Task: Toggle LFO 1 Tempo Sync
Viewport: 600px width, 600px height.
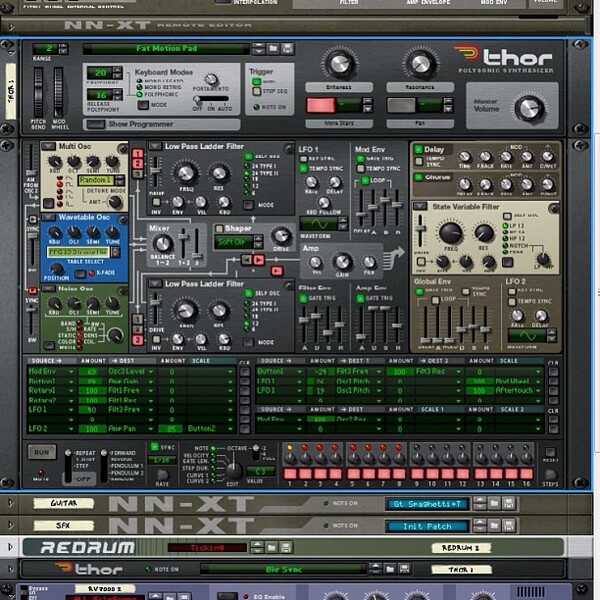Action: coord(303,168)
